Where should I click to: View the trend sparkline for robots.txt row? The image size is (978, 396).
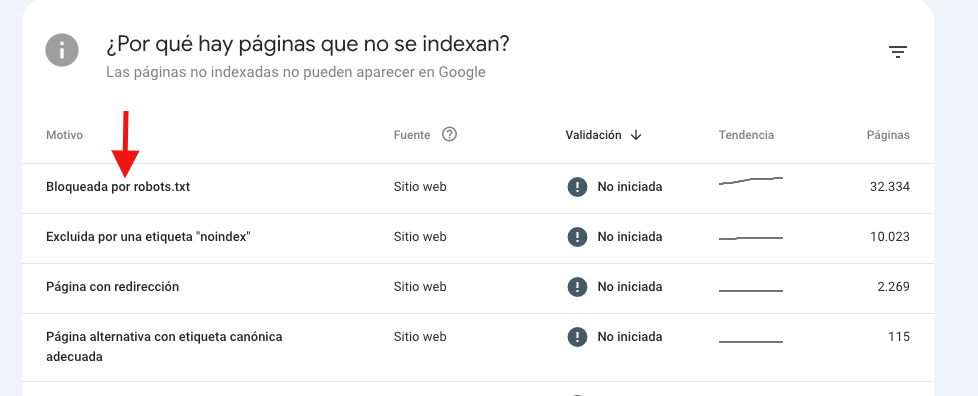[x=751, y=181]
